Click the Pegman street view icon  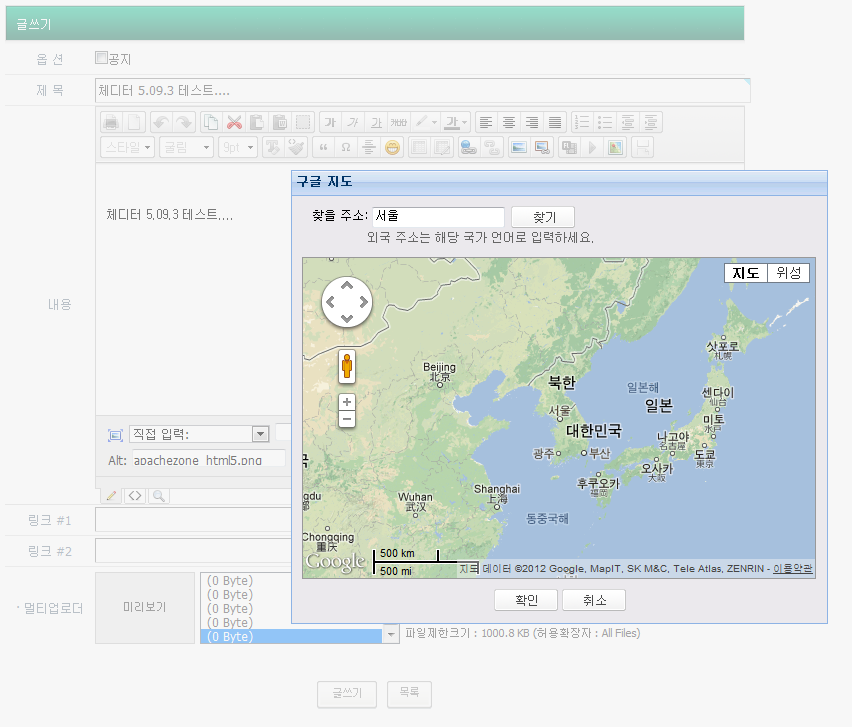click(x=347, y=367)
